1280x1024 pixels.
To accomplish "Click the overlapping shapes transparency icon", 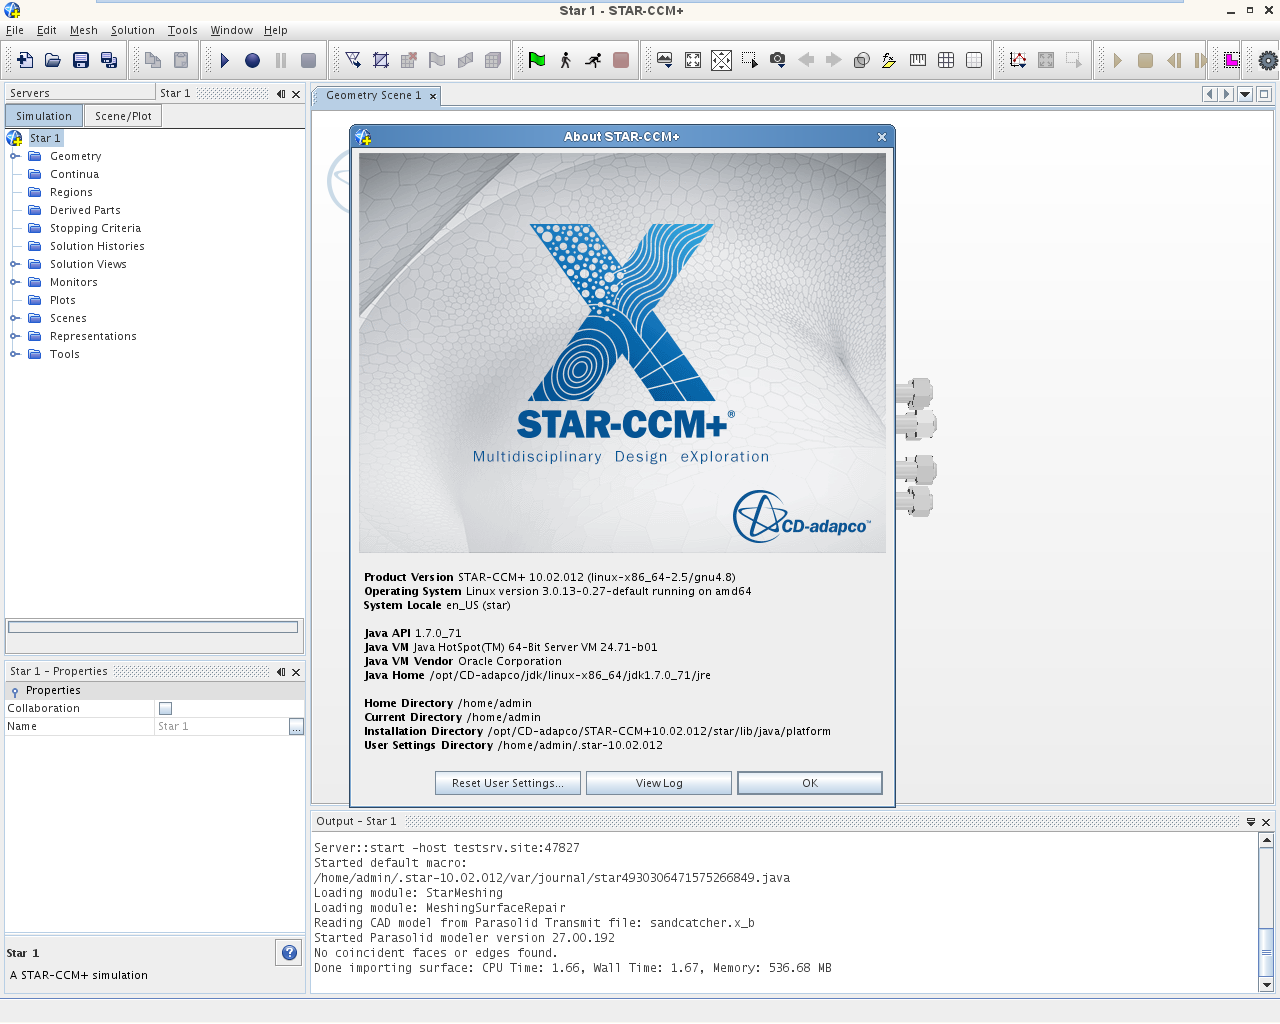I will pos(861,60).
